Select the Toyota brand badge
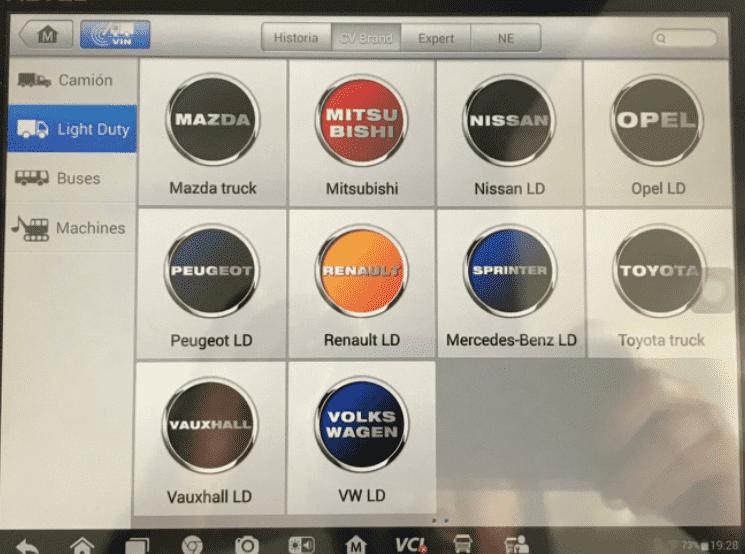The image size is (745, 554). pos(659,271)
